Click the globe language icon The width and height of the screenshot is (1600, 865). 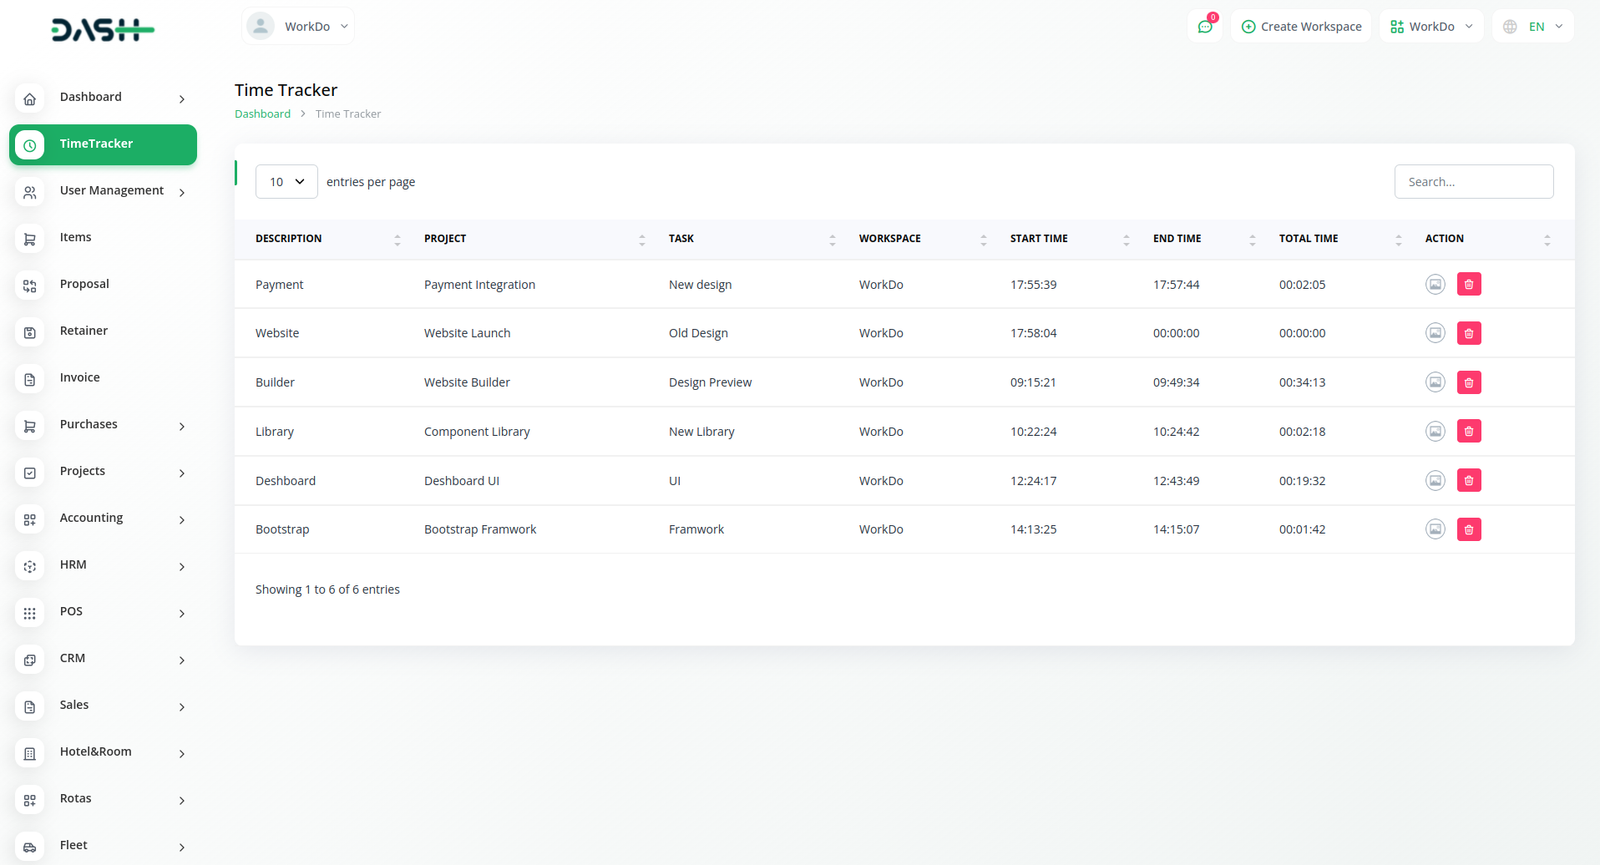[x=1510, y=27]
